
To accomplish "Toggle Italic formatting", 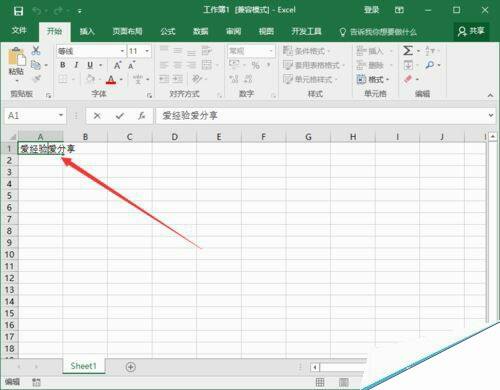I will pyautogui.click(x=76, y=65).
